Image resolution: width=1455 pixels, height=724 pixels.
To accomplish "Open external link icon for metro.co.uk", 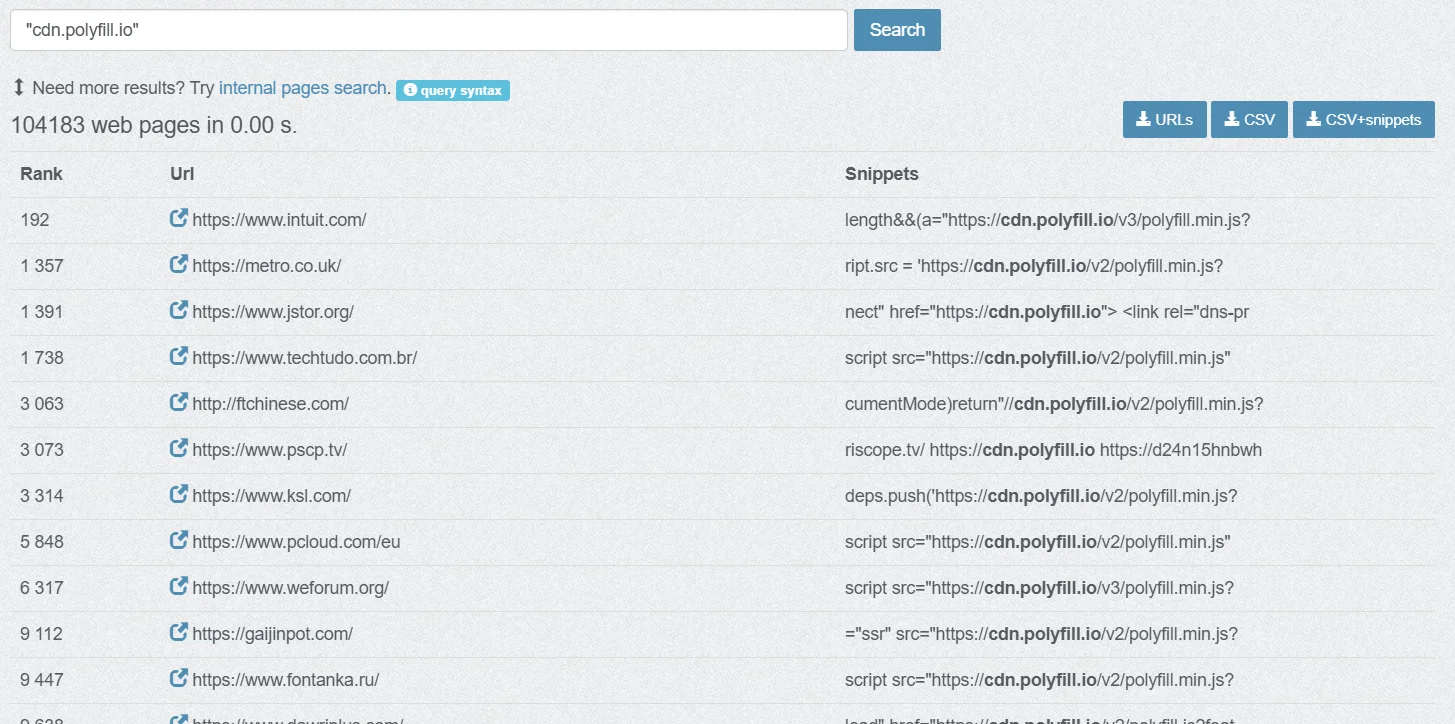I will (x=179, y=264).
